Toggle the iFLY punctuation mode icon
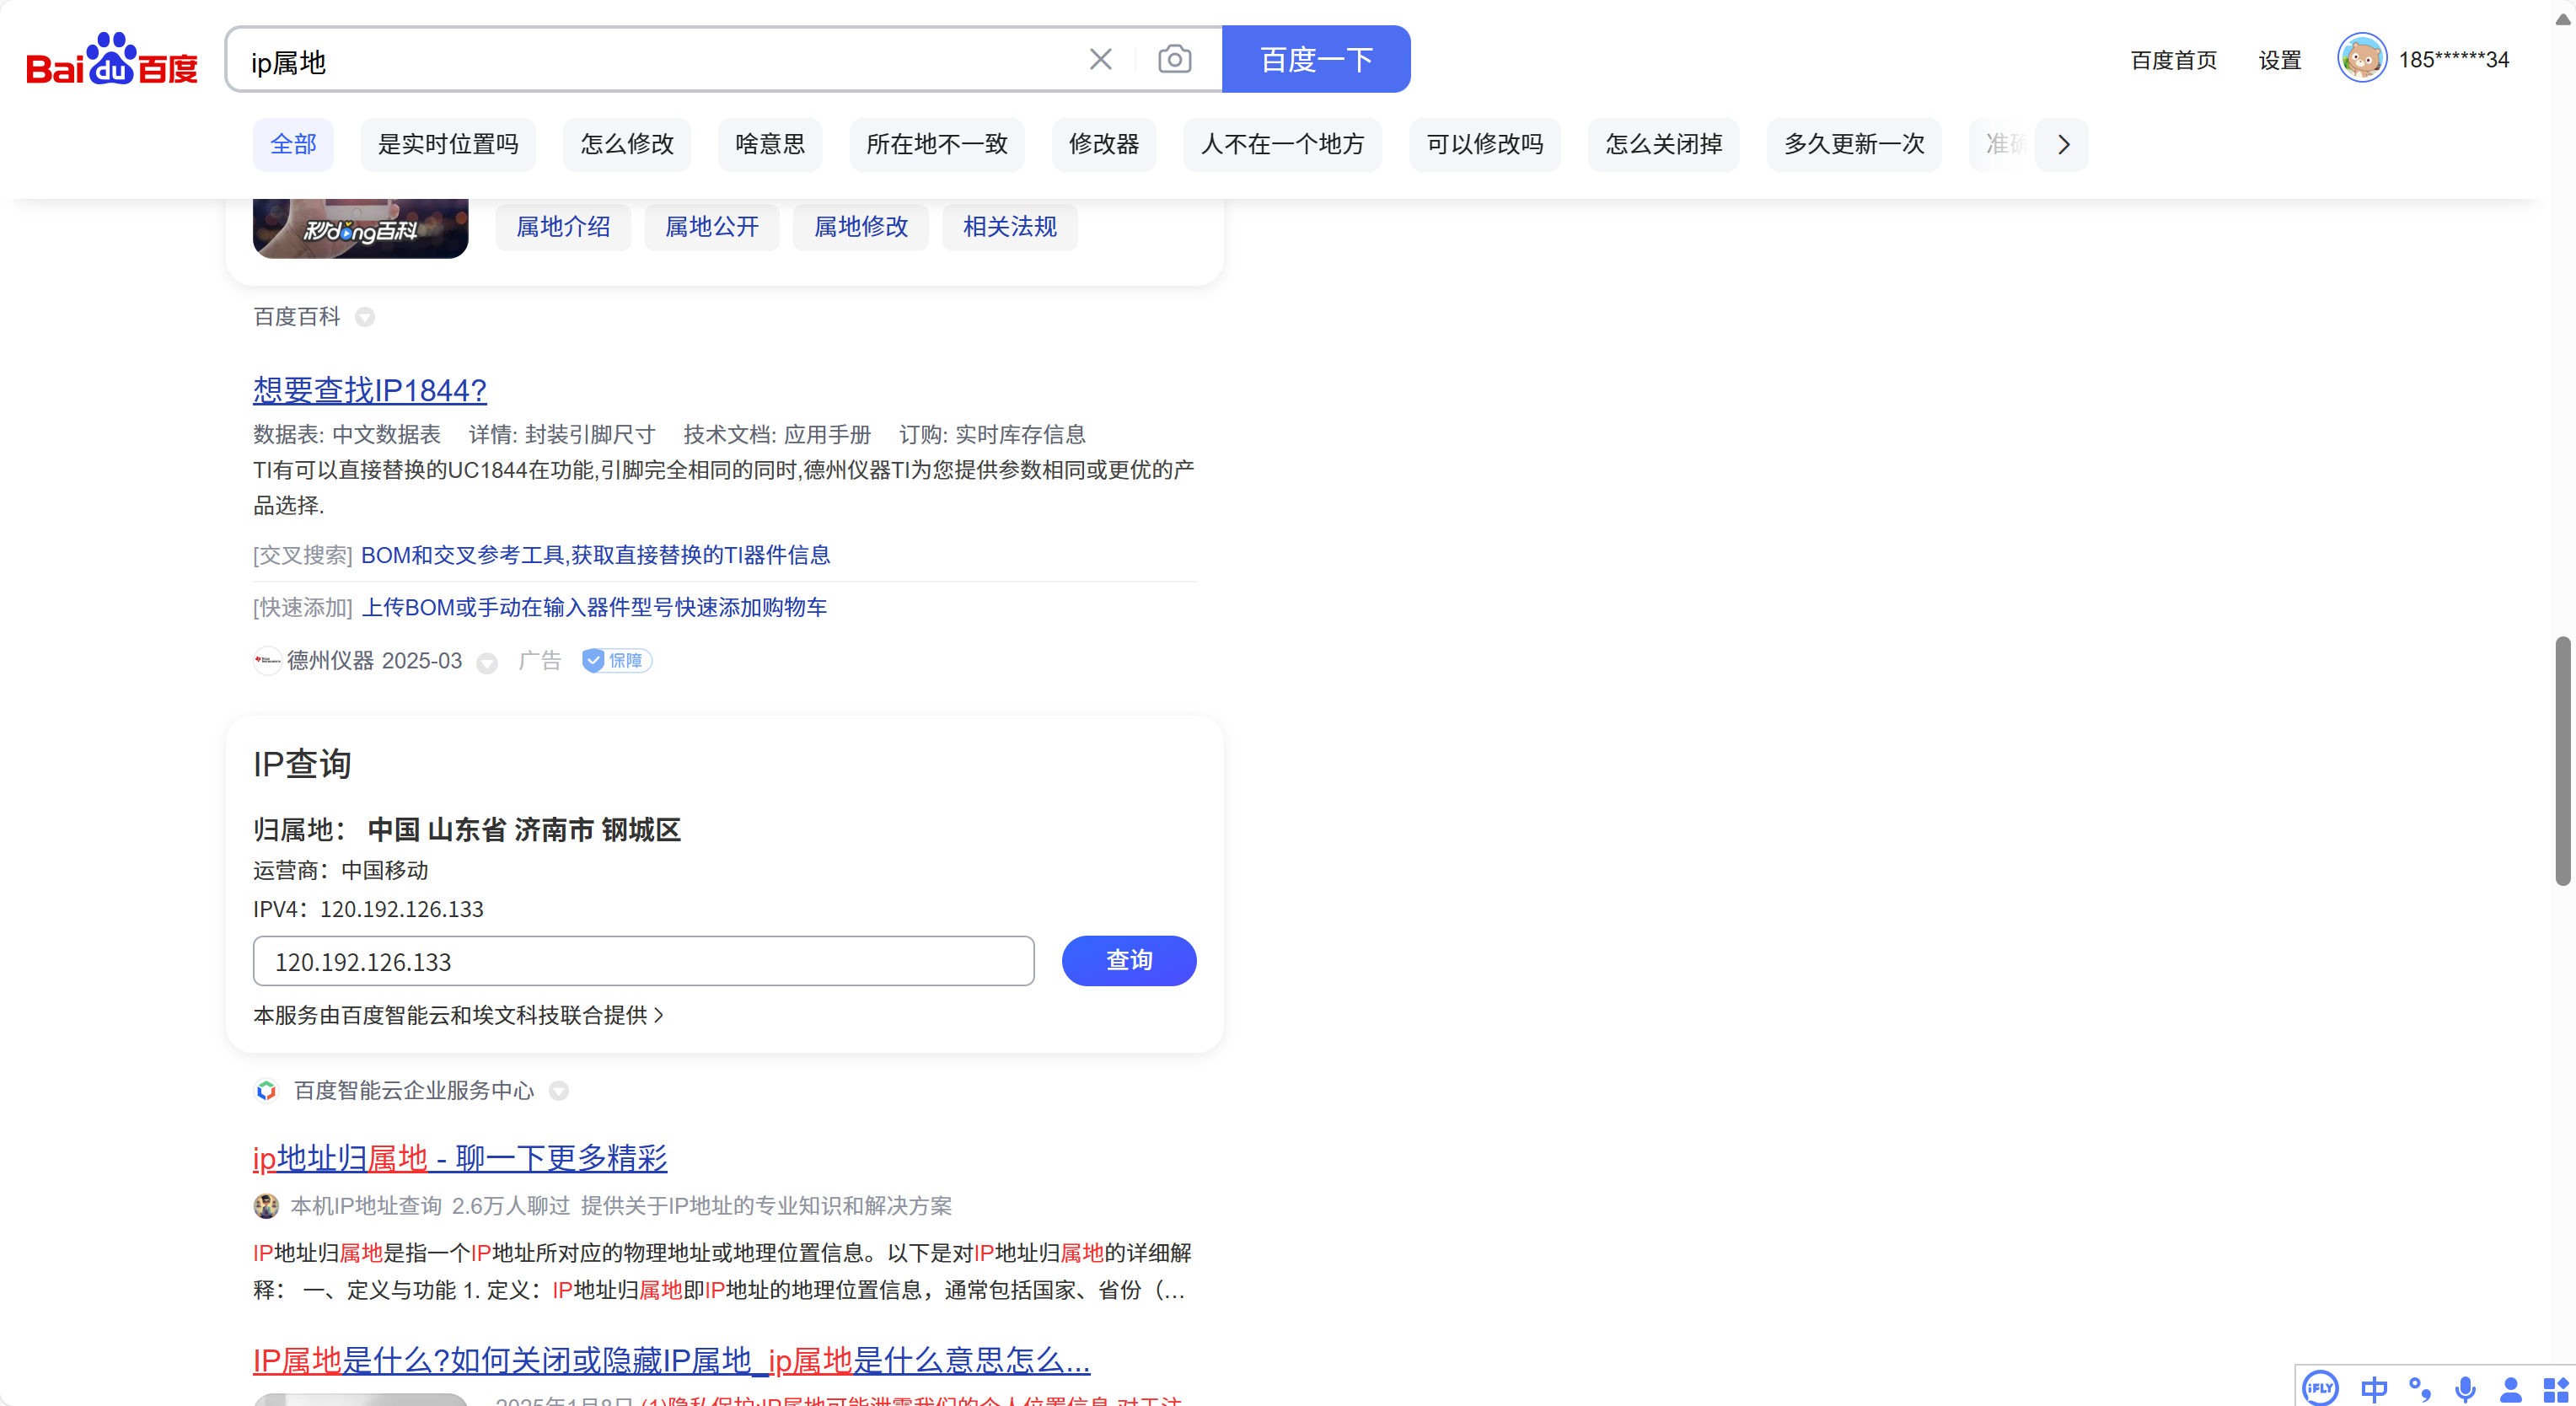Image resolution: width=2576 pixels, height=1406 pixels. point(2419,1388)
